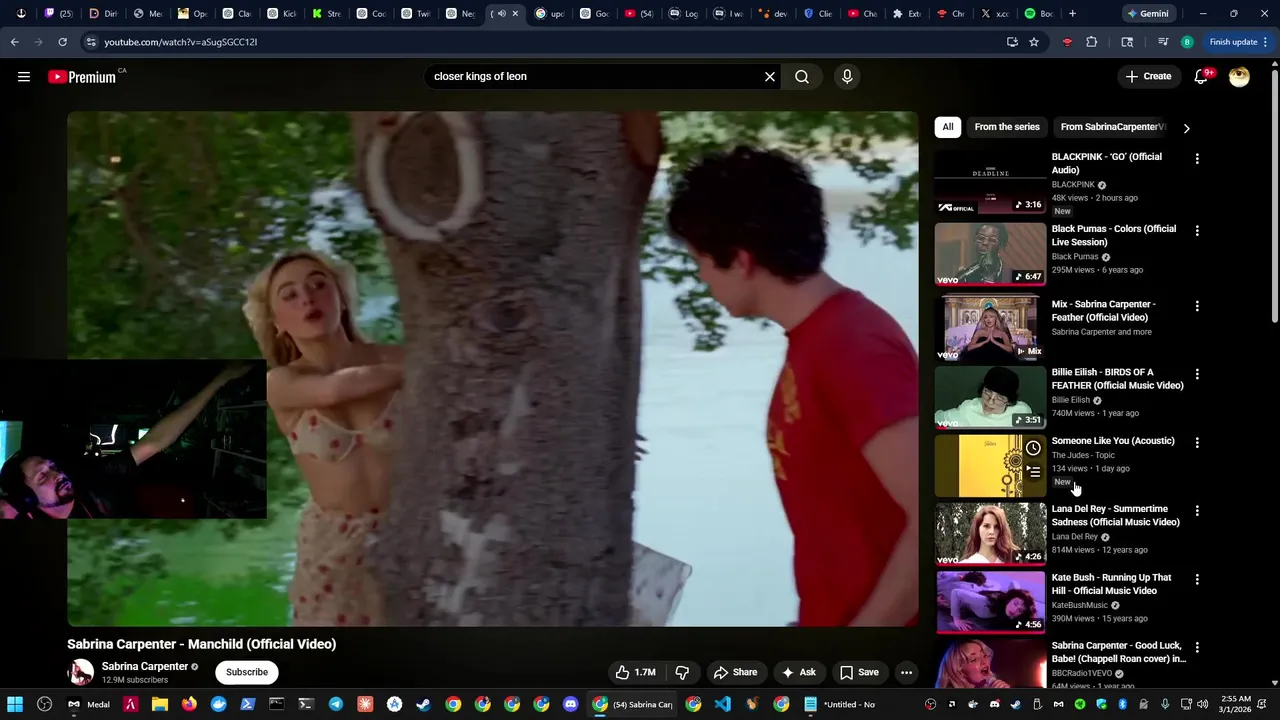Open options for Someone Like You video
The image size is (1280, 720).
[1197, 442]
